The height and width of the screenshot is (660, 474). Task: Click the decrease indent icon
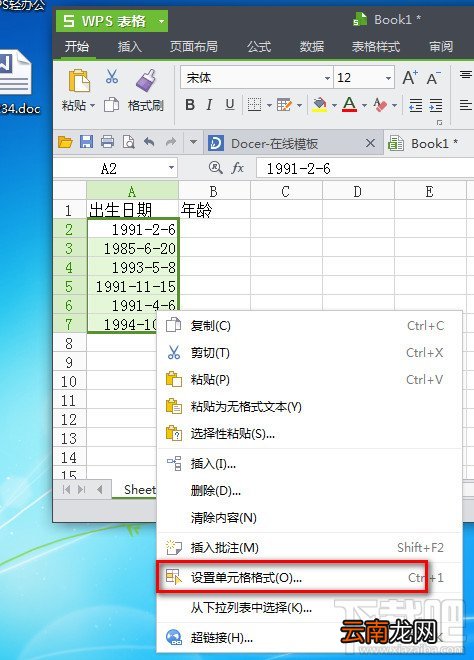(415, 105)
